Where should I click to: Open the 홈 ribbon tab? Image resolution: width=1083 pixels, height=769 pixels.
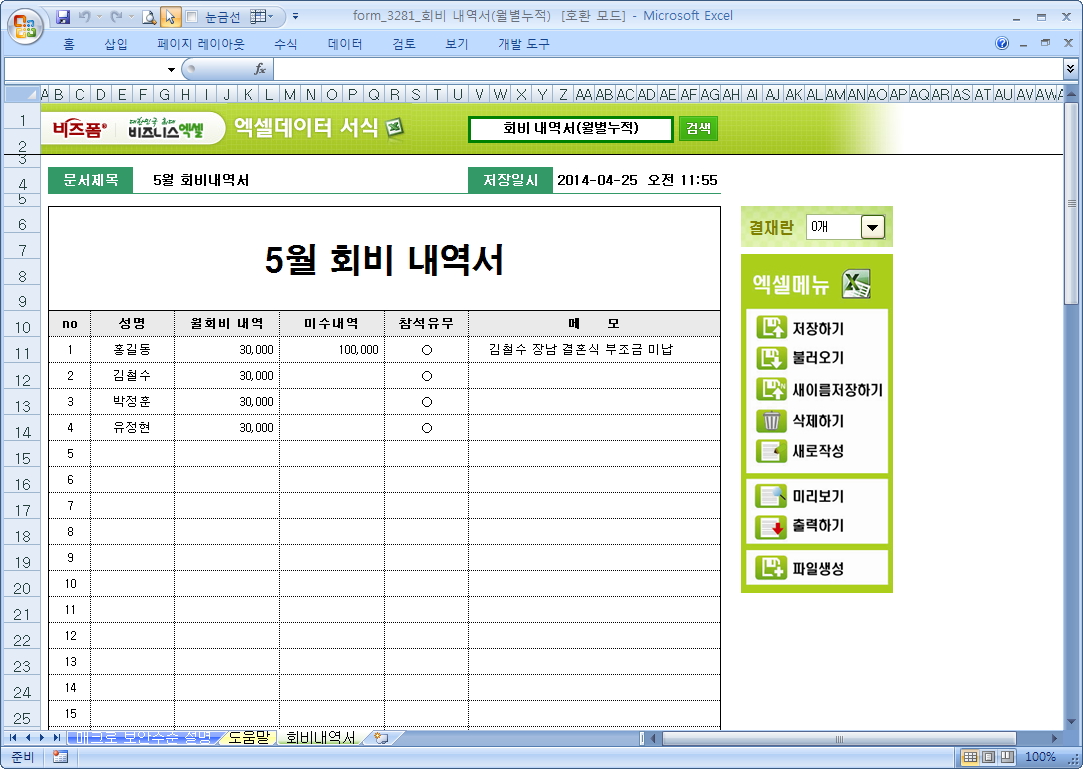click(68, 44)
